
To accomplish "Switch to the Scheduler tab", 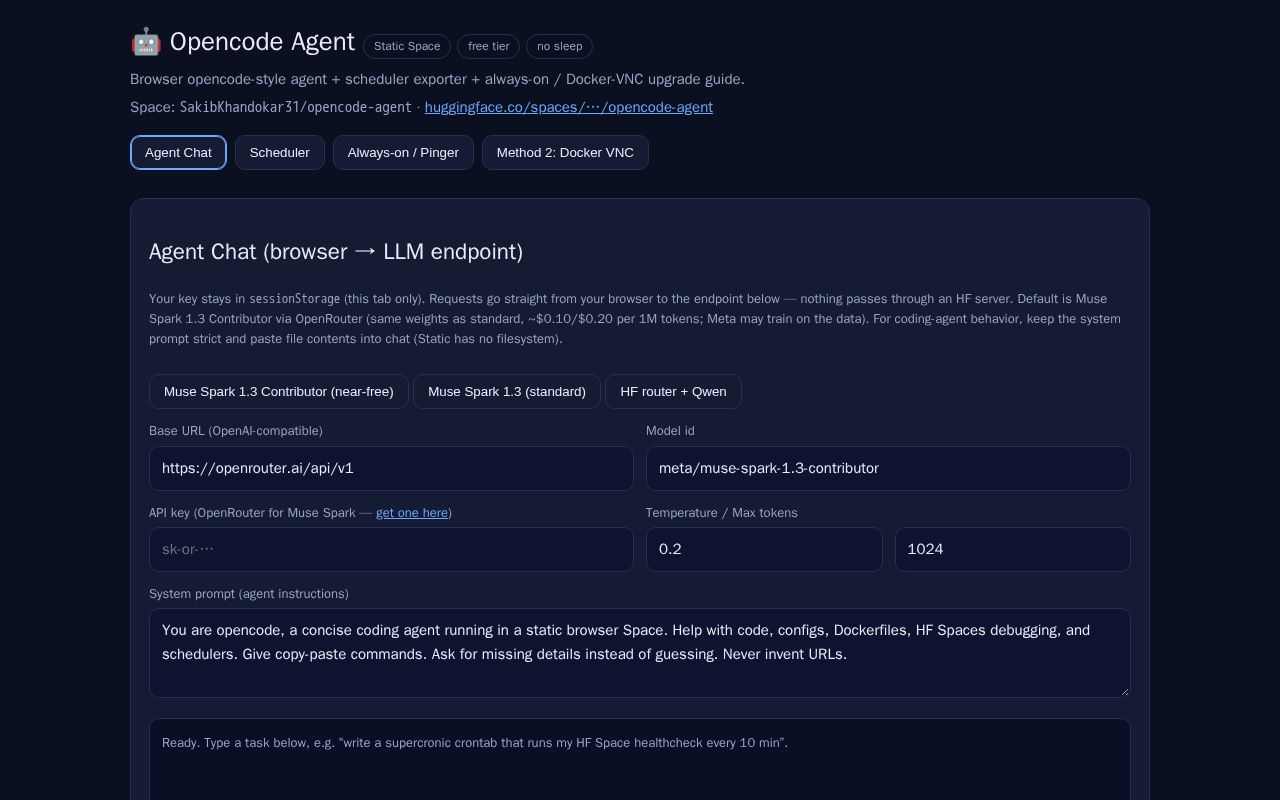I will pos(280,153).
